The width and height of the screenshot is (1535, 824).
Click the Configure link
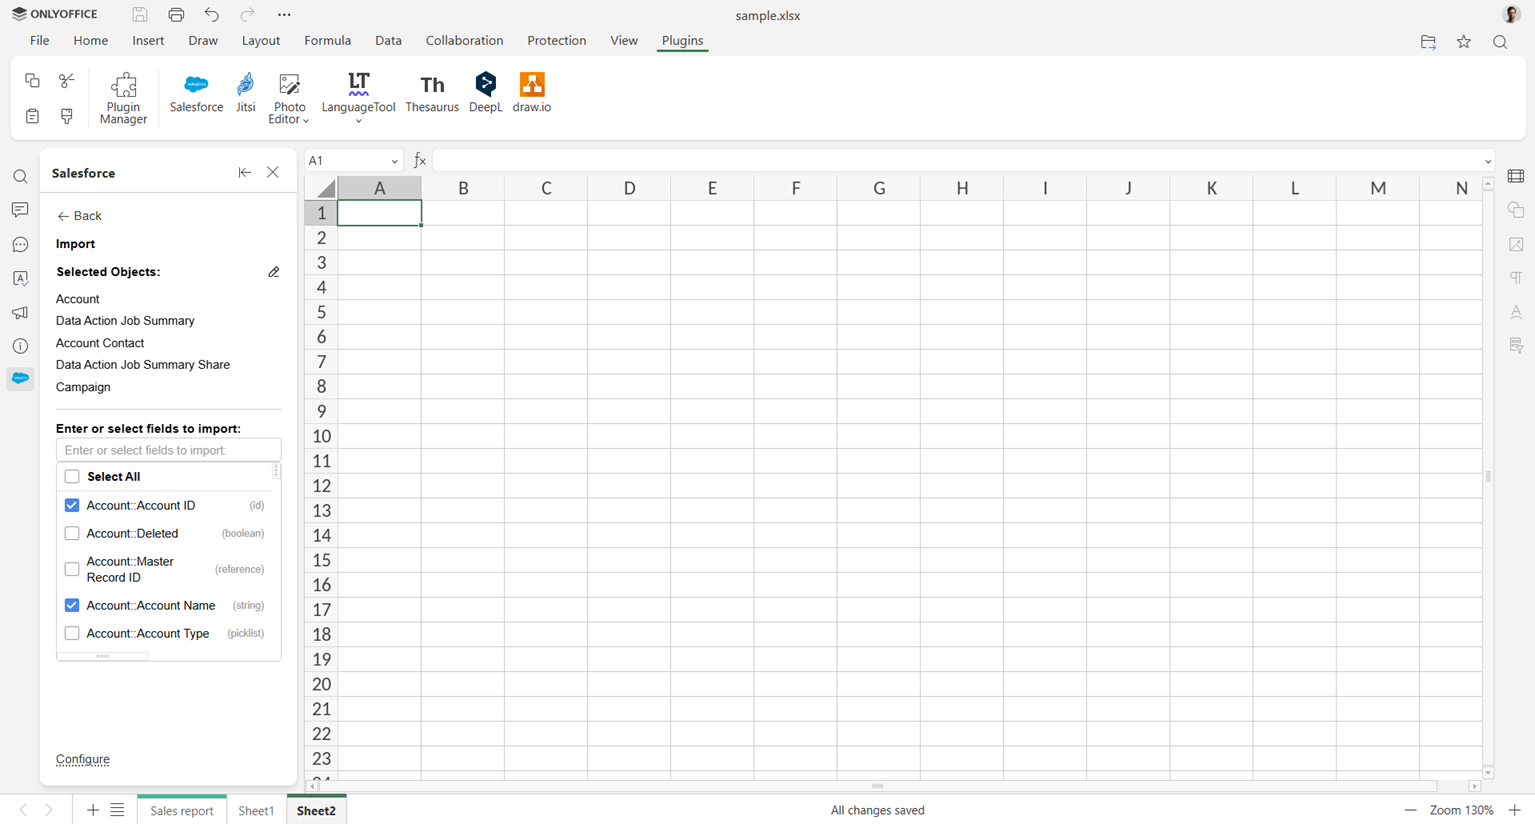pos(83,759)
